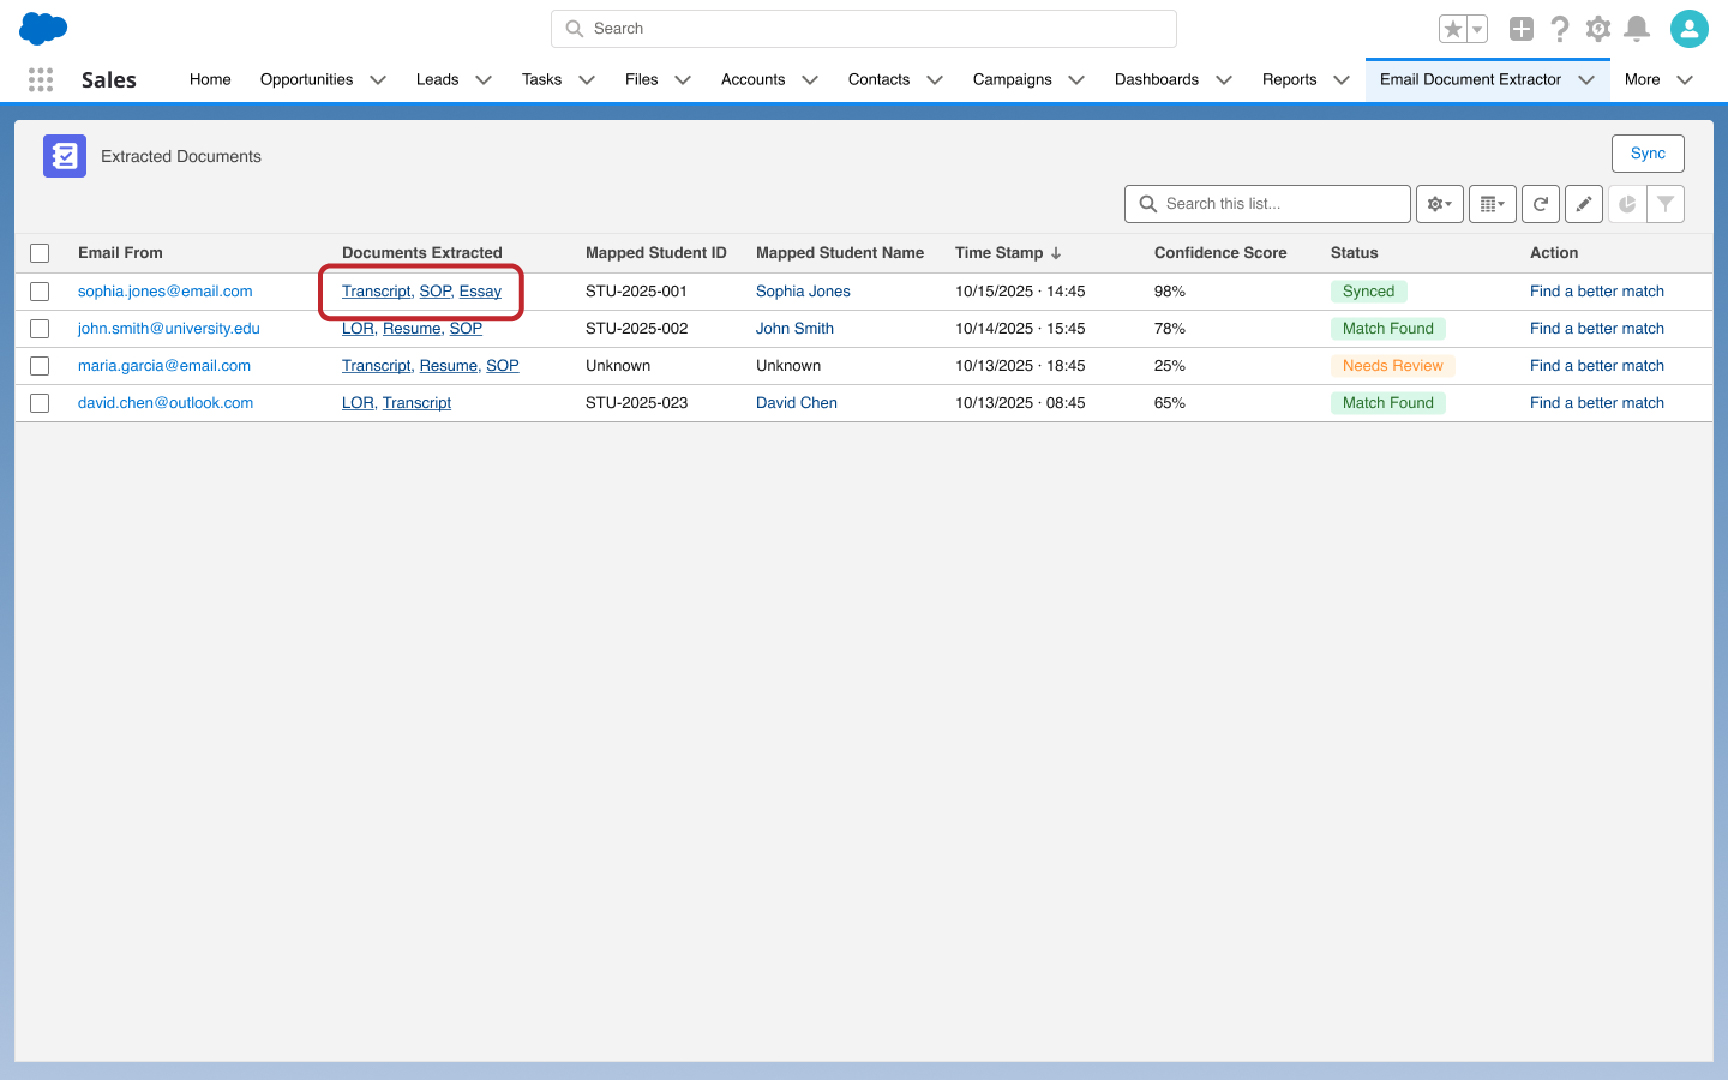Expand the Opportunities tab dropdown chevron
The image size is (1728, 1080).
tap(378, 80)
